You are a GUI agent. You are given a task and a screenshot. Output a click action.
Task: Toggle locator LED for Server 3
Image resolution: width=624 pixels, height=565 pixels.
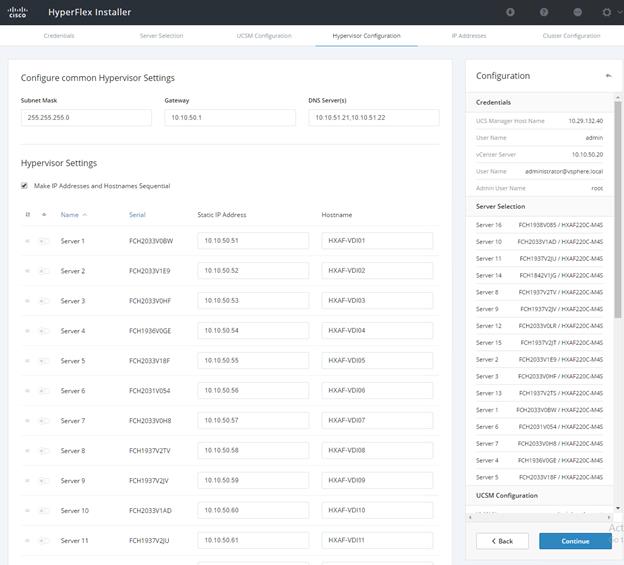point(44,301)
